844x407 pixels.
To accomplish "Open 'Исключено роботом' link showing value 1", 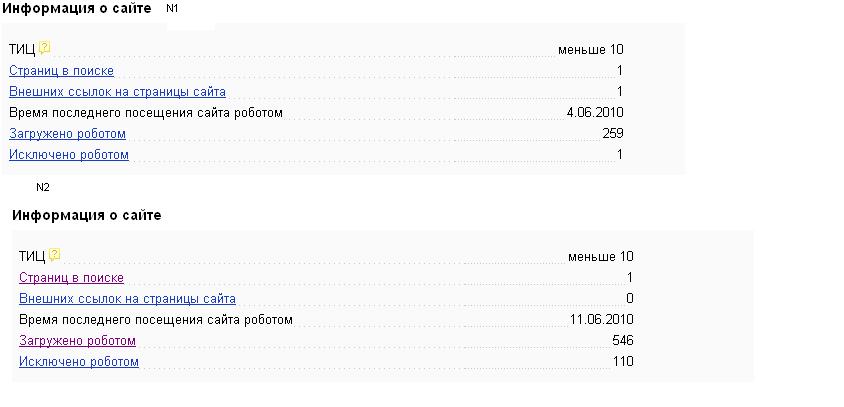I will [x=69, y=155].
